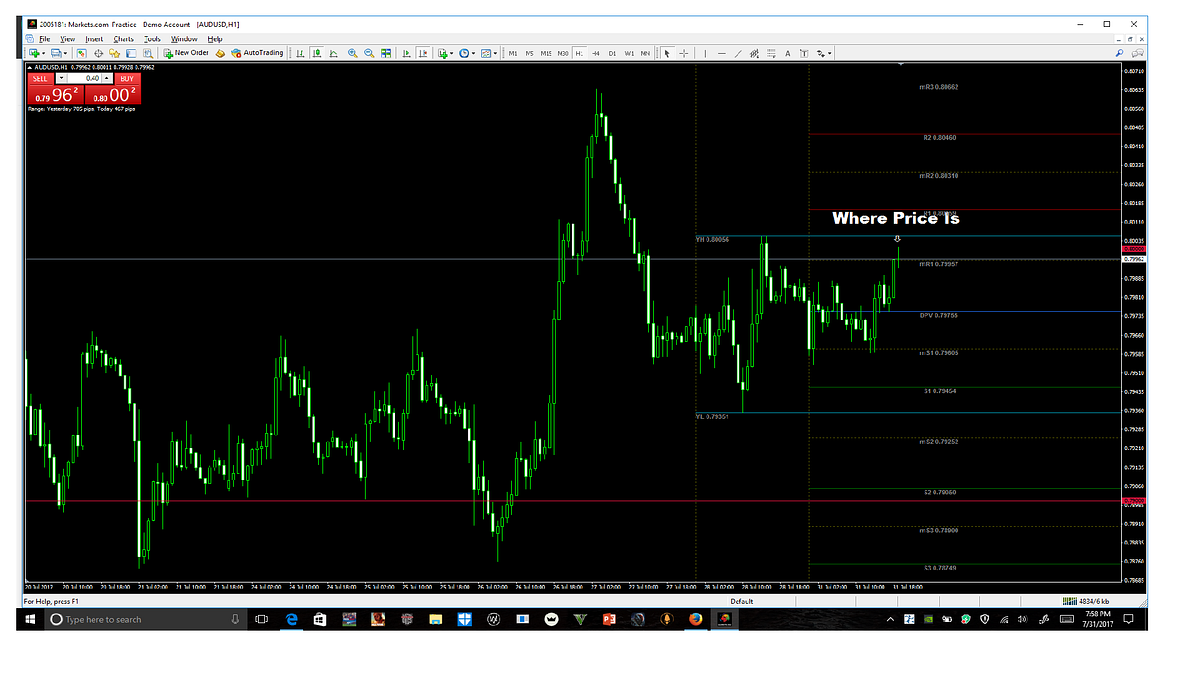Open the Help menu
This screenshot has height=675, width=1200.
click(x=215, y=38)
